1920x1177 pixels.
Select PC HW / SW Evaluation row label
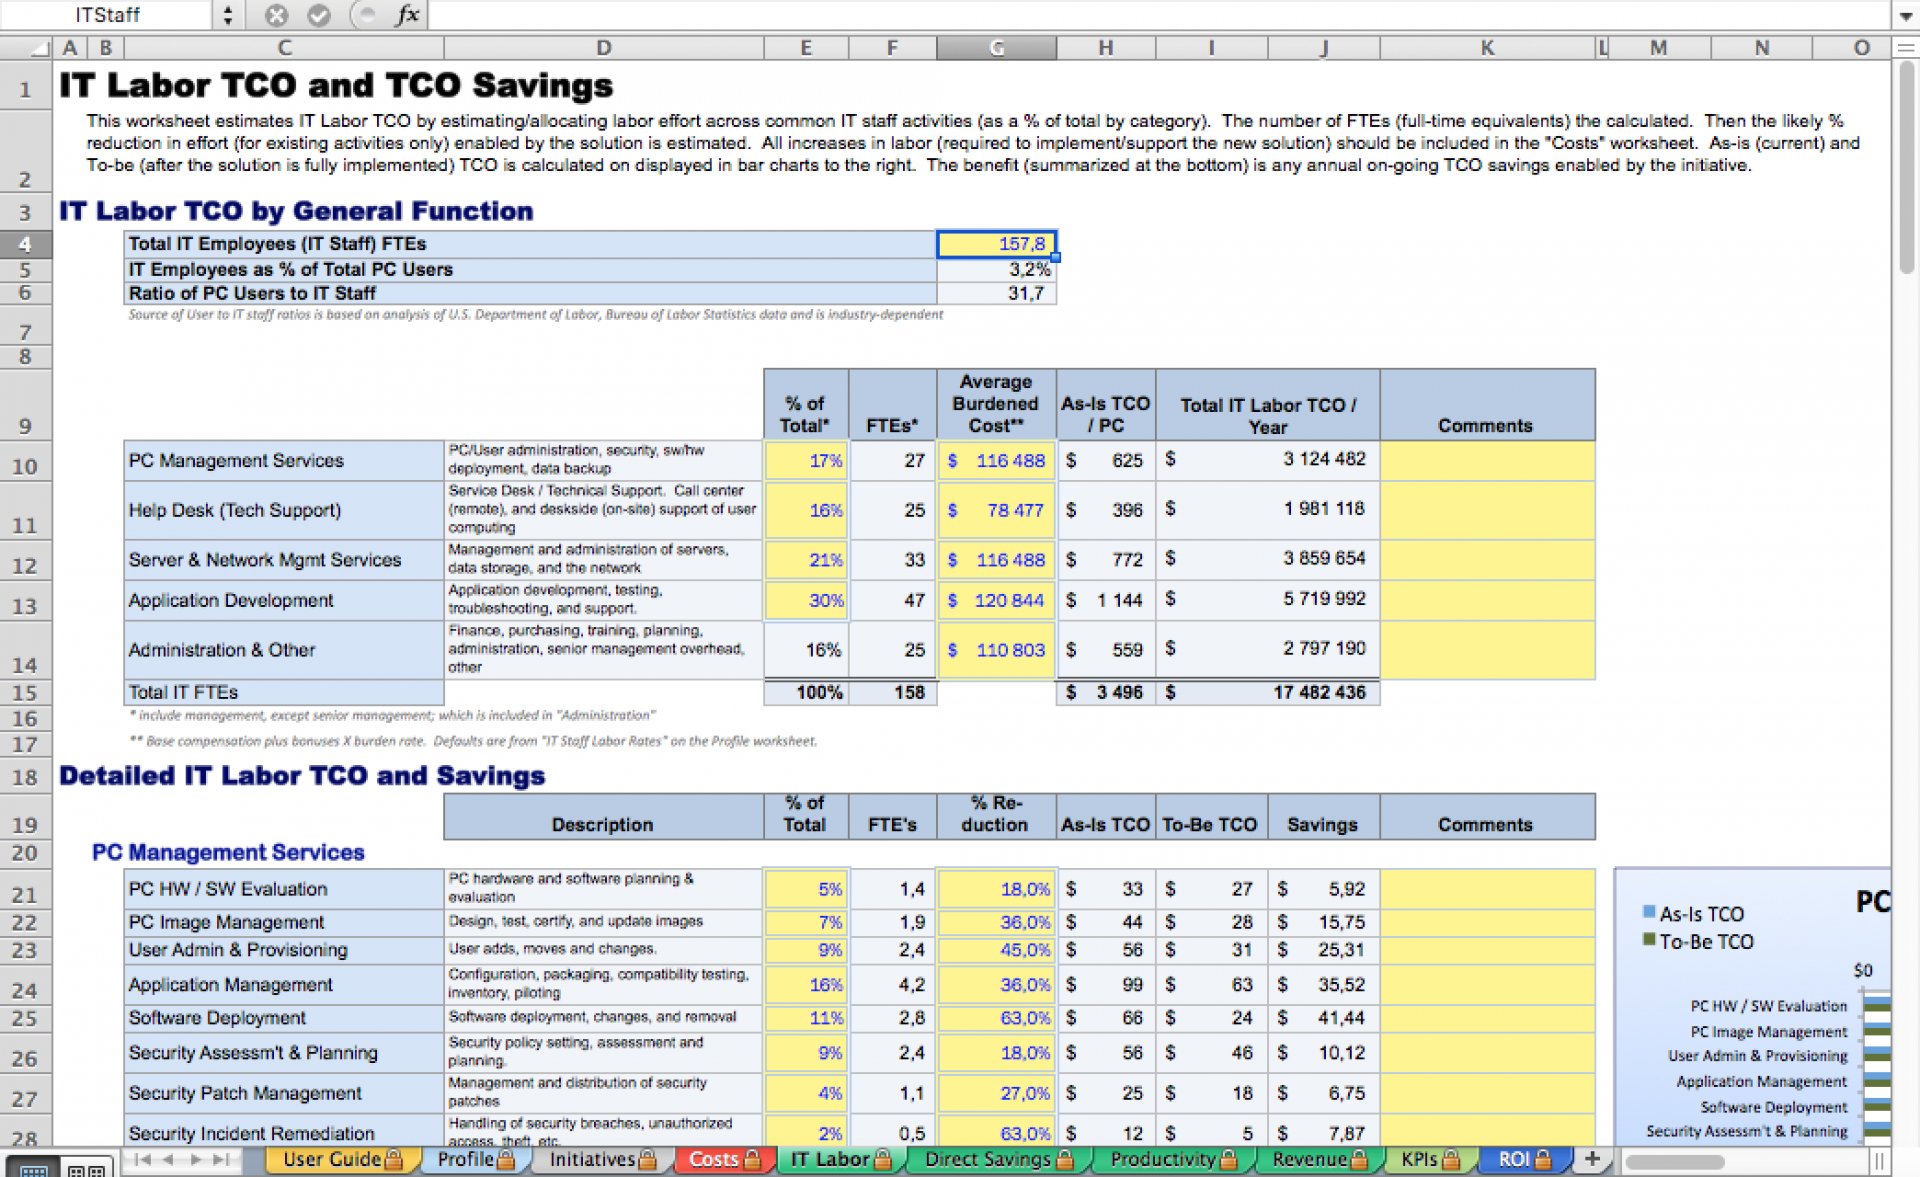pyautogui.click(x=284, y=890)
